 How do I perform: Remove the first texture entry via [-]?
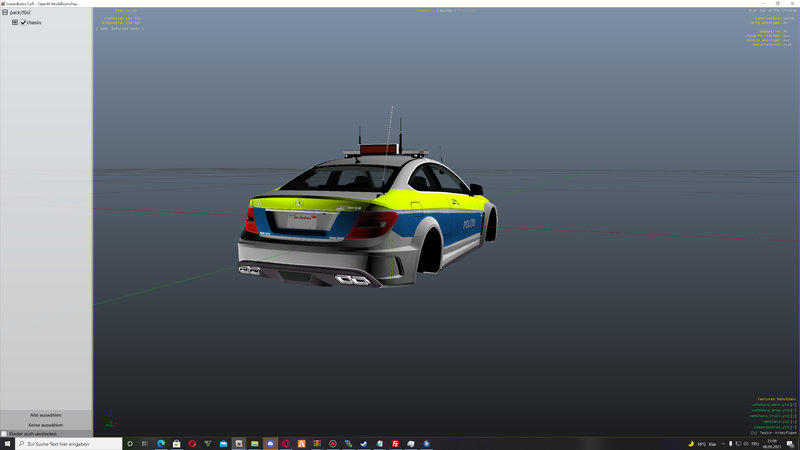coord(793,405)
